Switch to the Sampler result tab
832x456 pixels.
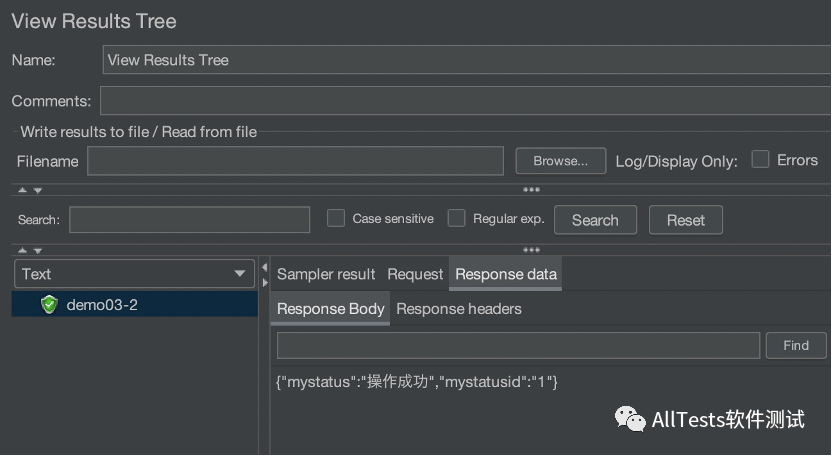click(x=326, y=274)
